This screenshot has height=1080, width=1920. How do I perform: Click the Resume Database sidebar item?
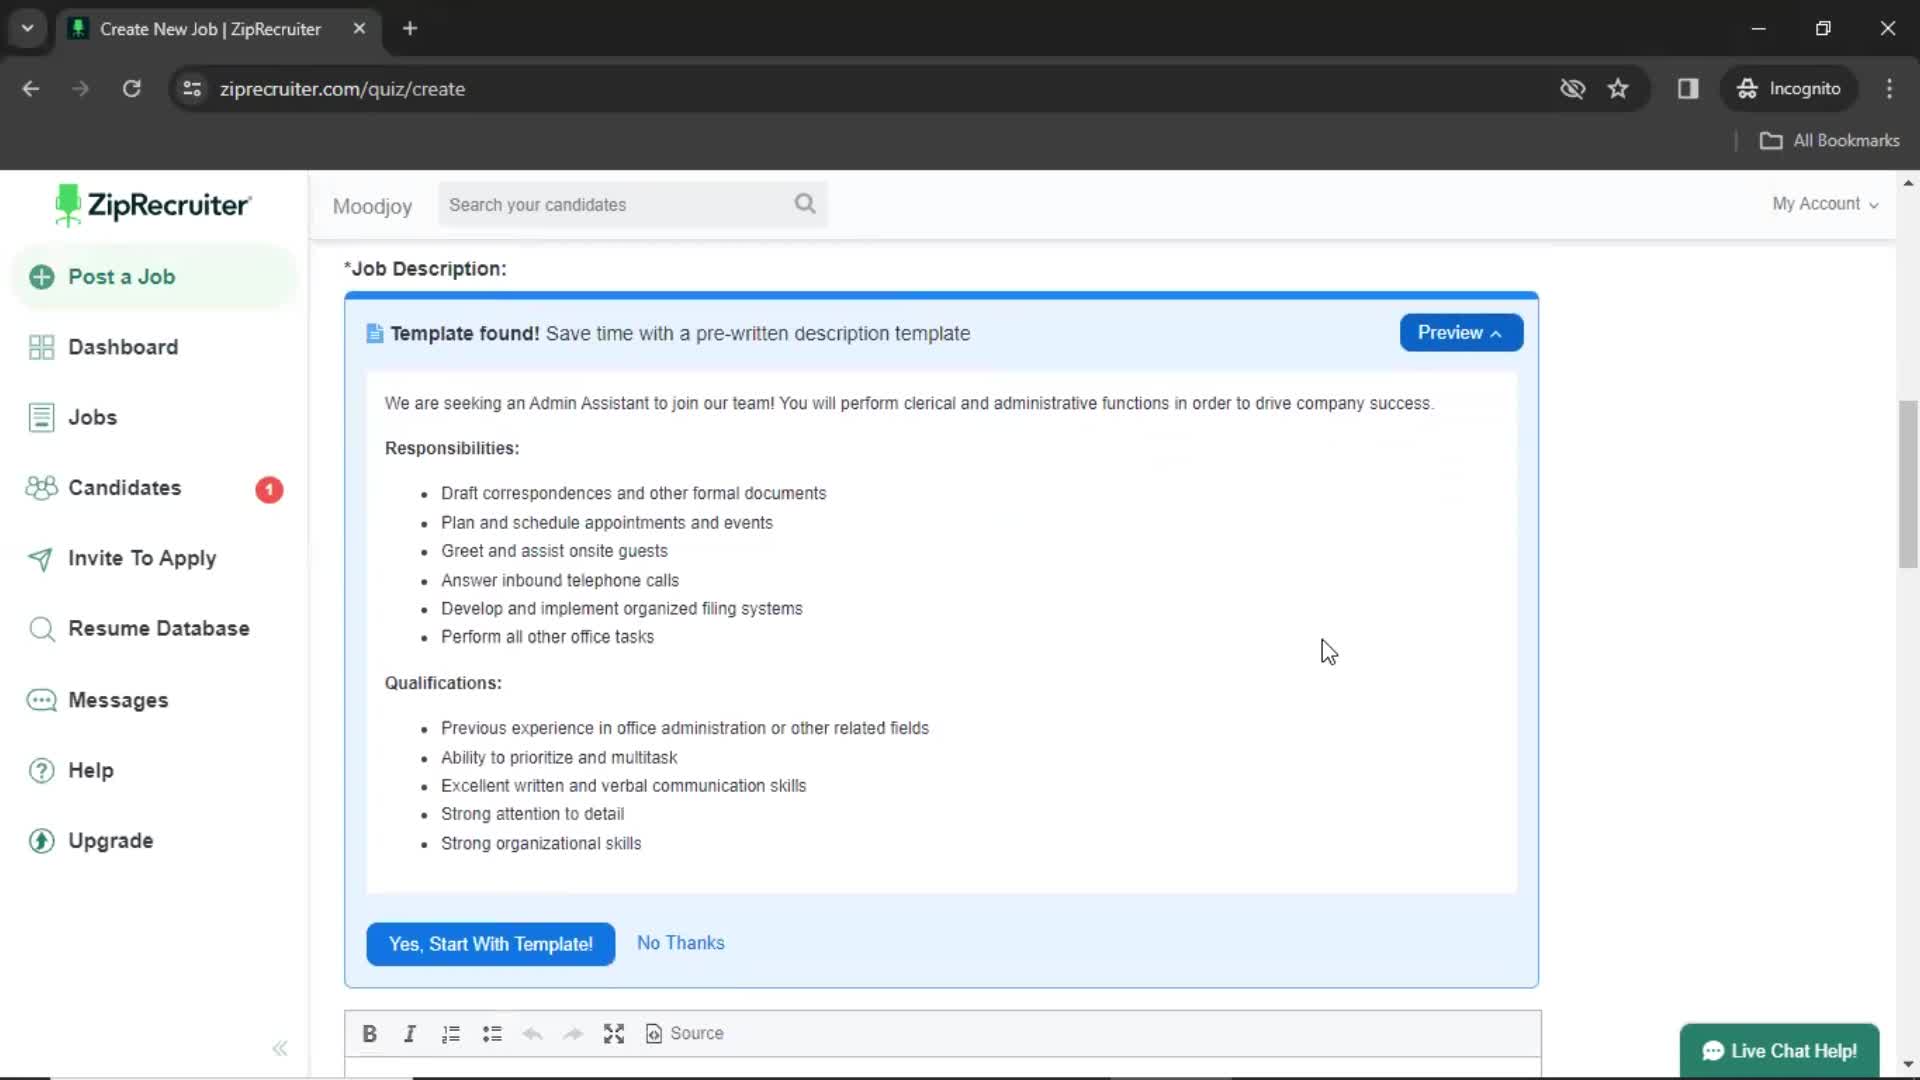(x=158, y=628)
